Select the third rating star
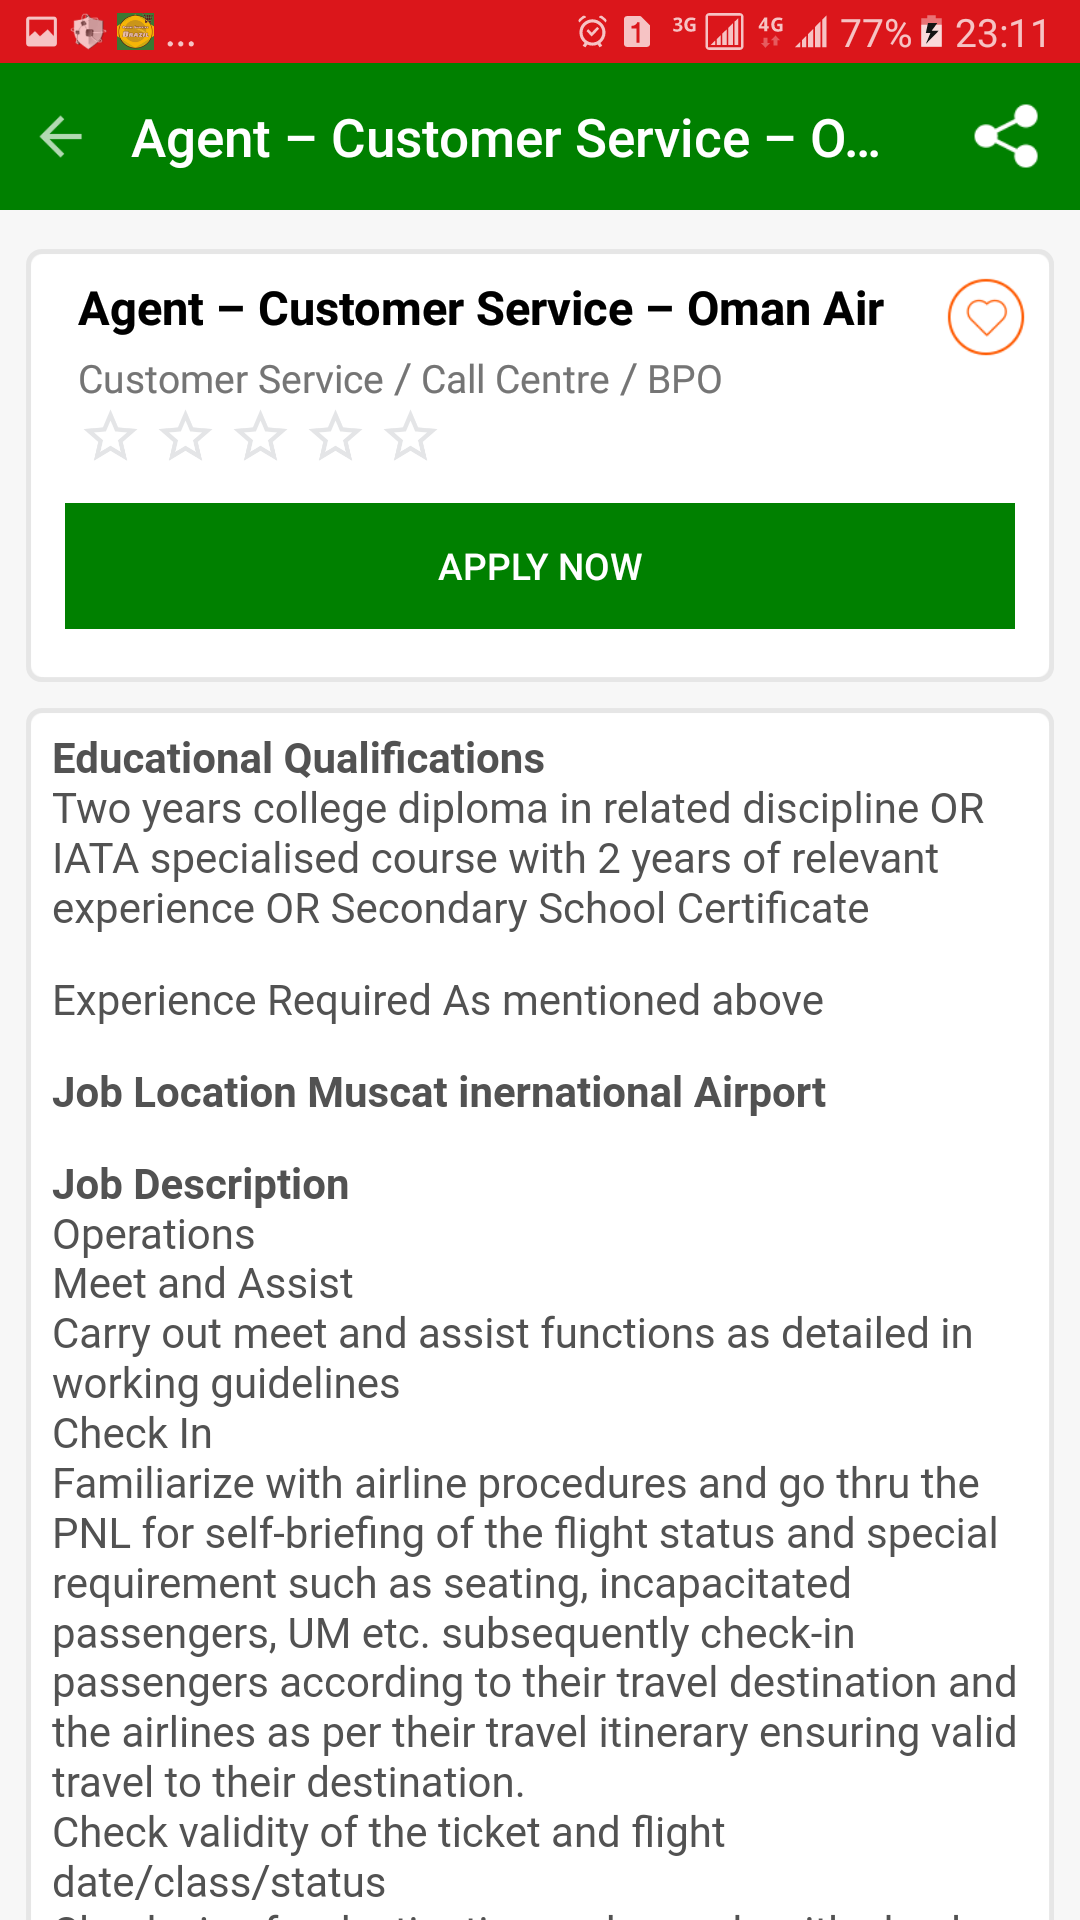The image size is (1080, 1920). click(260, 437)
